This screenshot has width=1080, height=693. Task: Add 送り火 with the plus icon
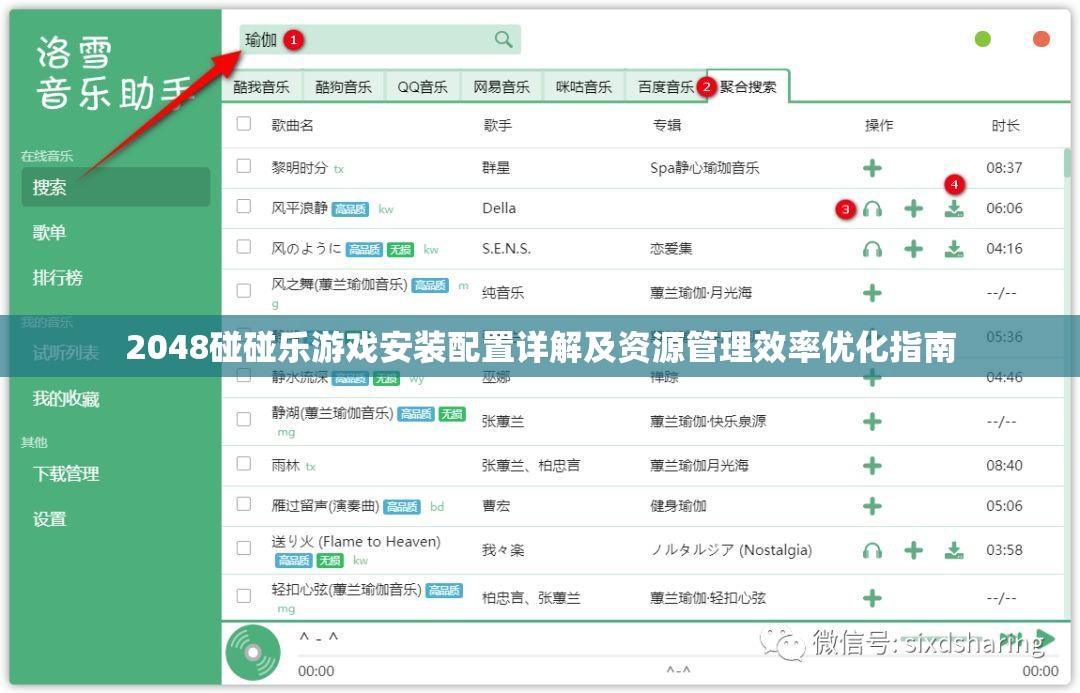[x=913, y=550]
